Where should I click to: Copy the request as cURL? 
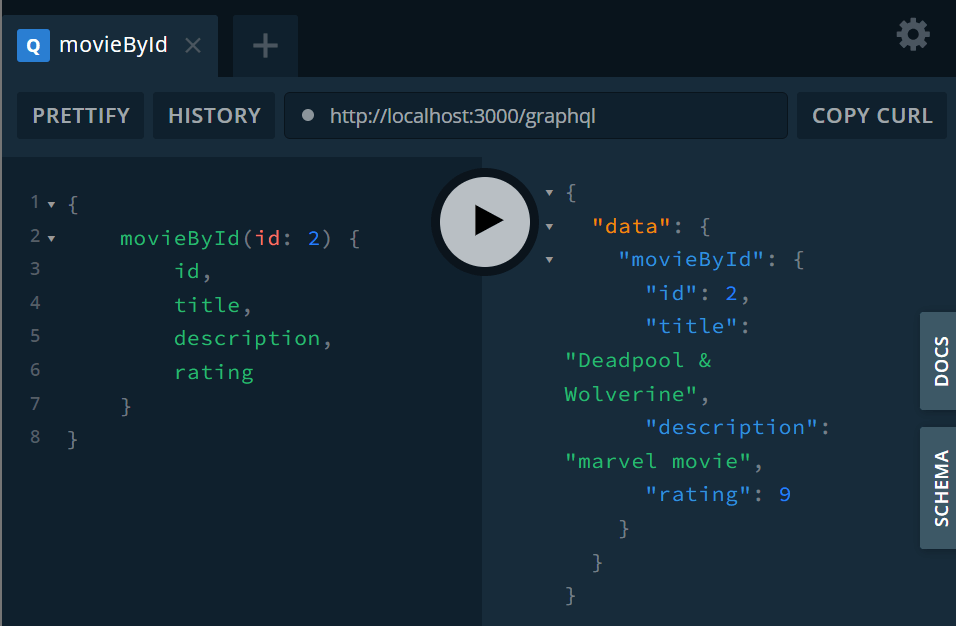(872, 116)
